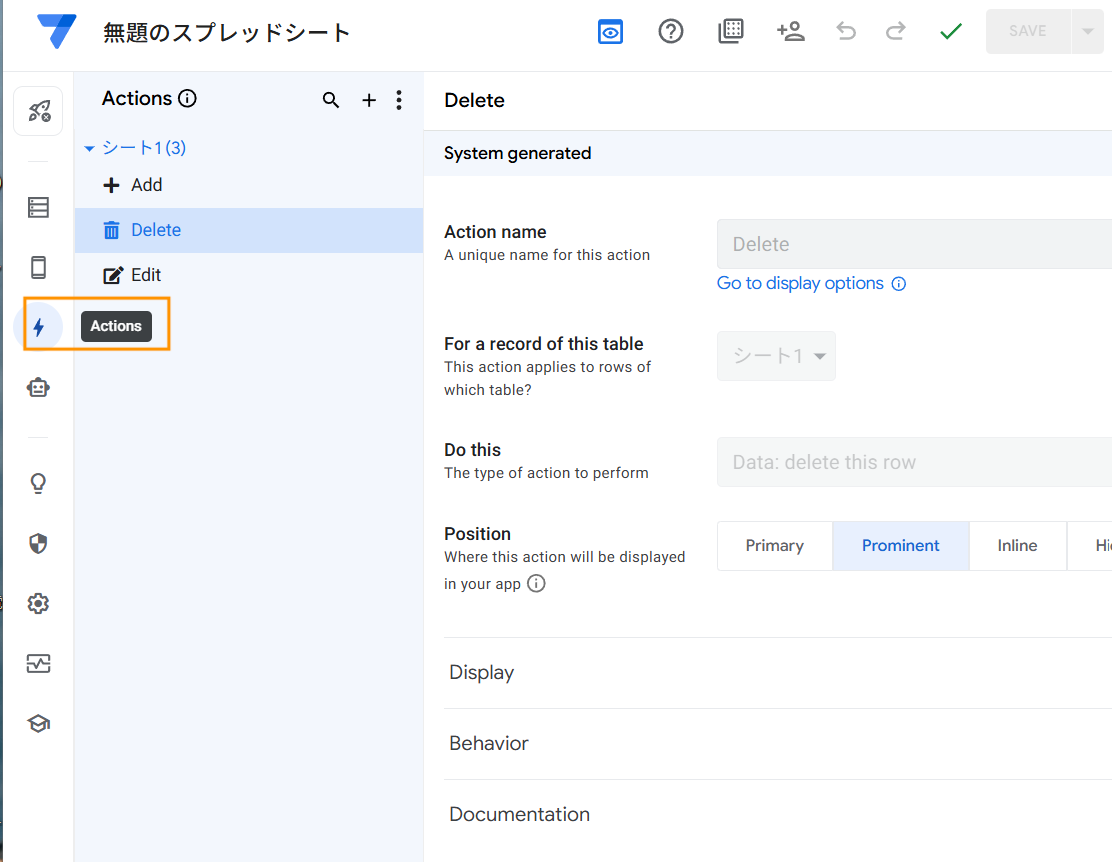Expand the Display section

coord(482,673)
